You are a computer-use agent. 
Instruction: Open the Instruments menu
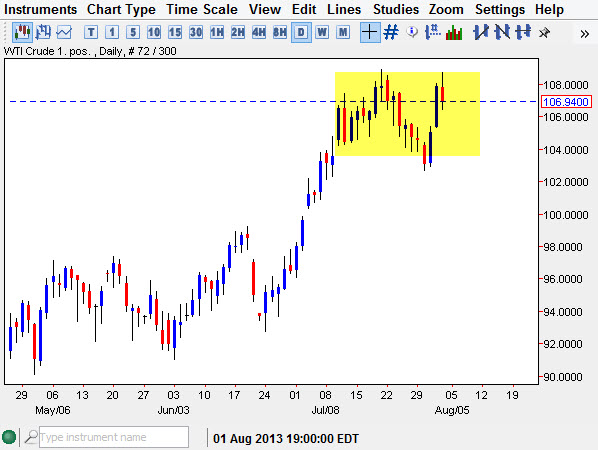click(x=40, y=10)
